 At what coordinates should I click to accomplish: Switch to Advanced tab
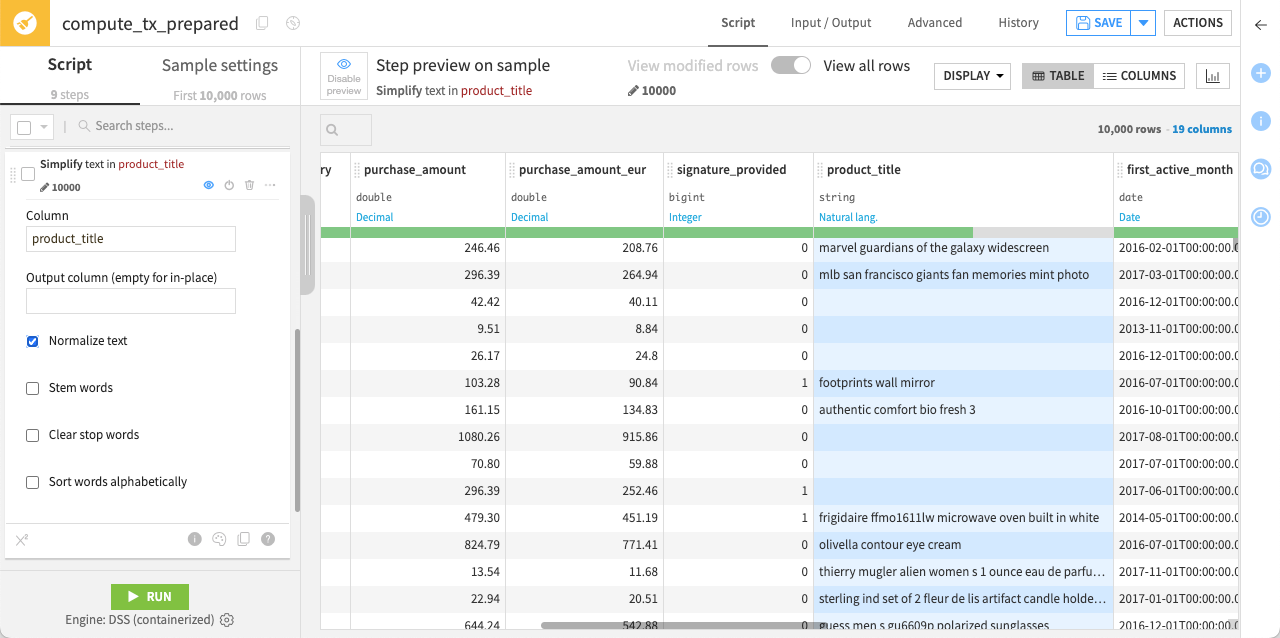click(935, 23)
